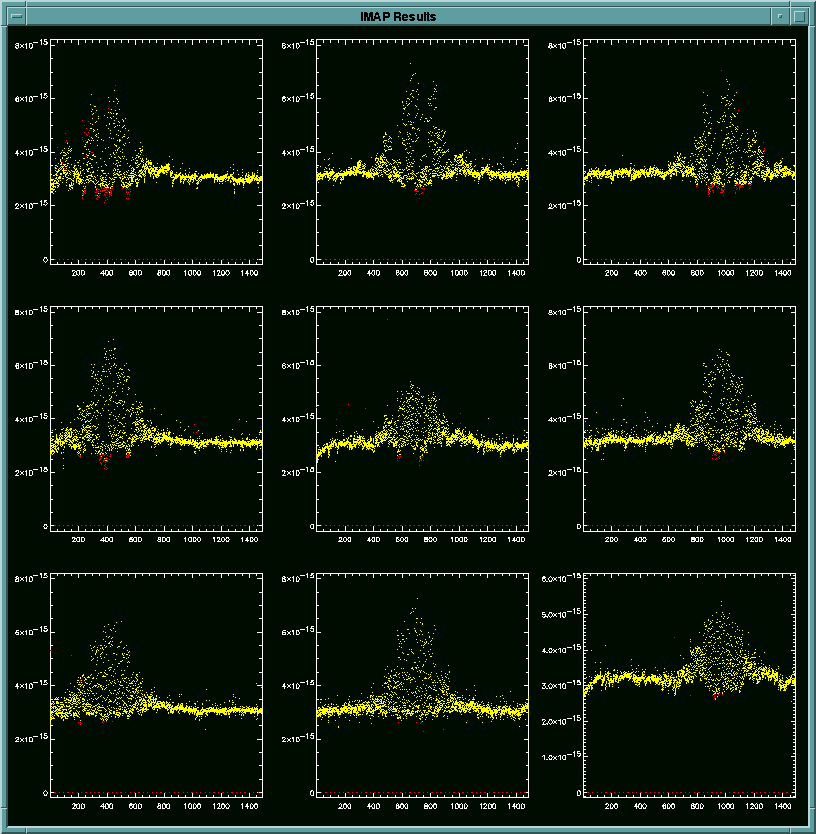This screenshot has width=816, height=834.
Task: Select the top-left scatter plot
Action: tap(156, 152)
